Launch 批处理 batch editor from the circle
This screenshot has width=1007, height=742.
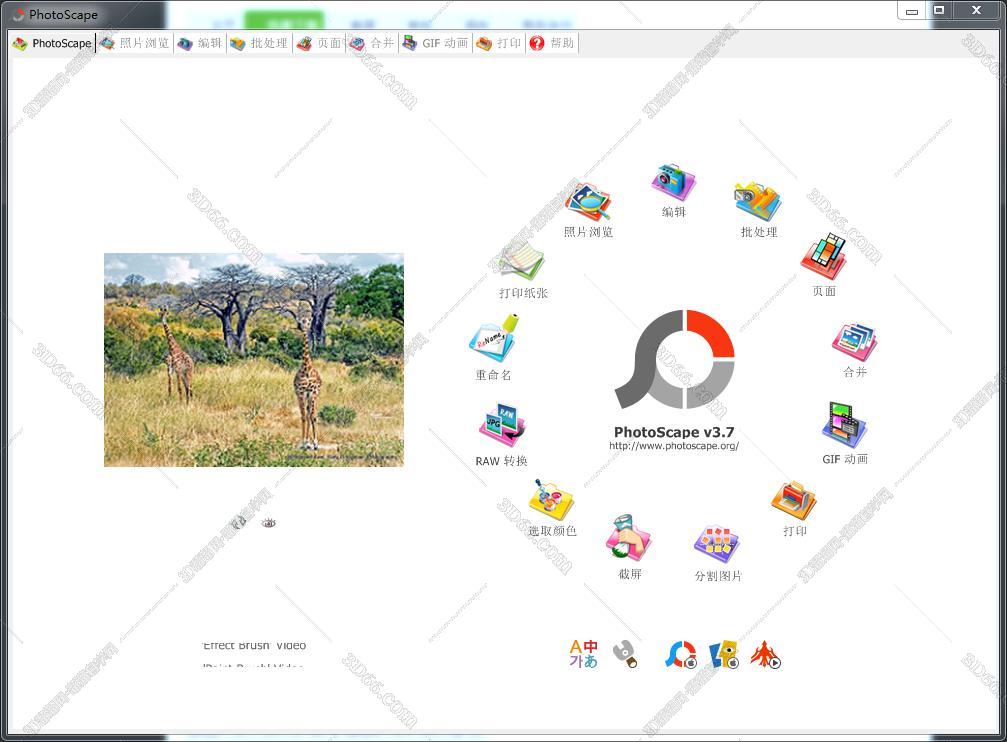757,203
